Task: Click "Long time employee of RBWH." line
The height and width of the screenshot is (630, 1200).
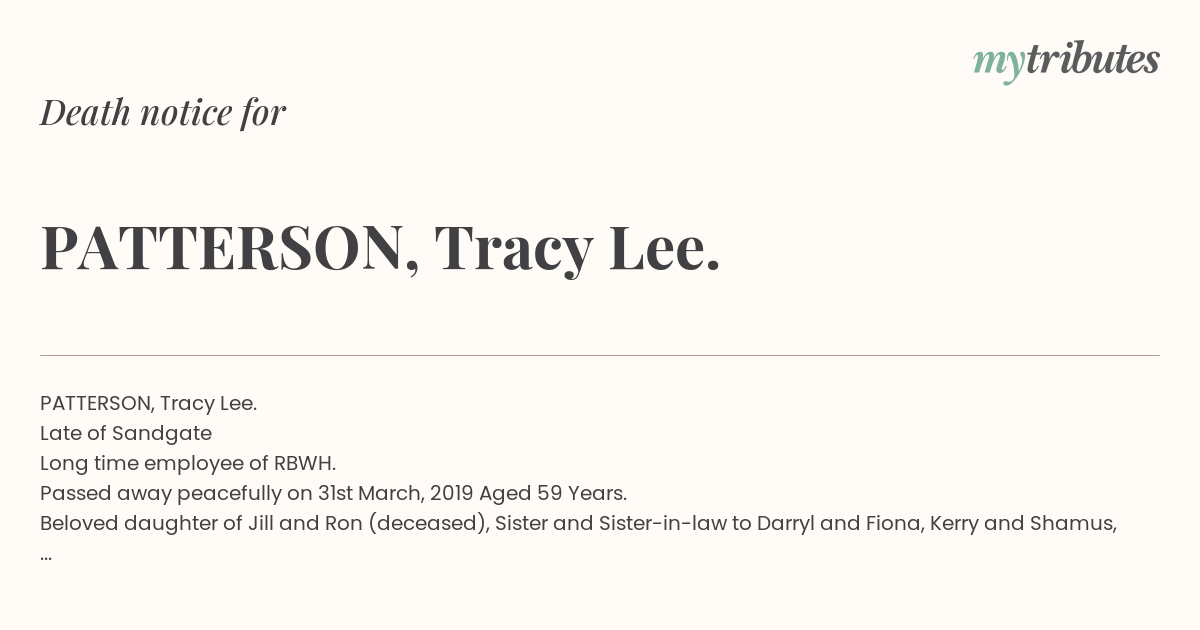Action: click(x=188, y=464)
